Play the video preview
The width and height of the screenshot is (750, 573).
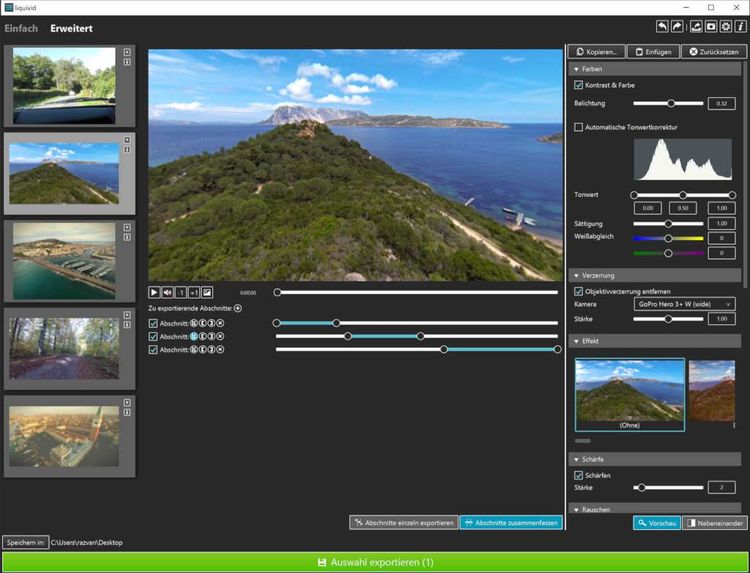154,292
